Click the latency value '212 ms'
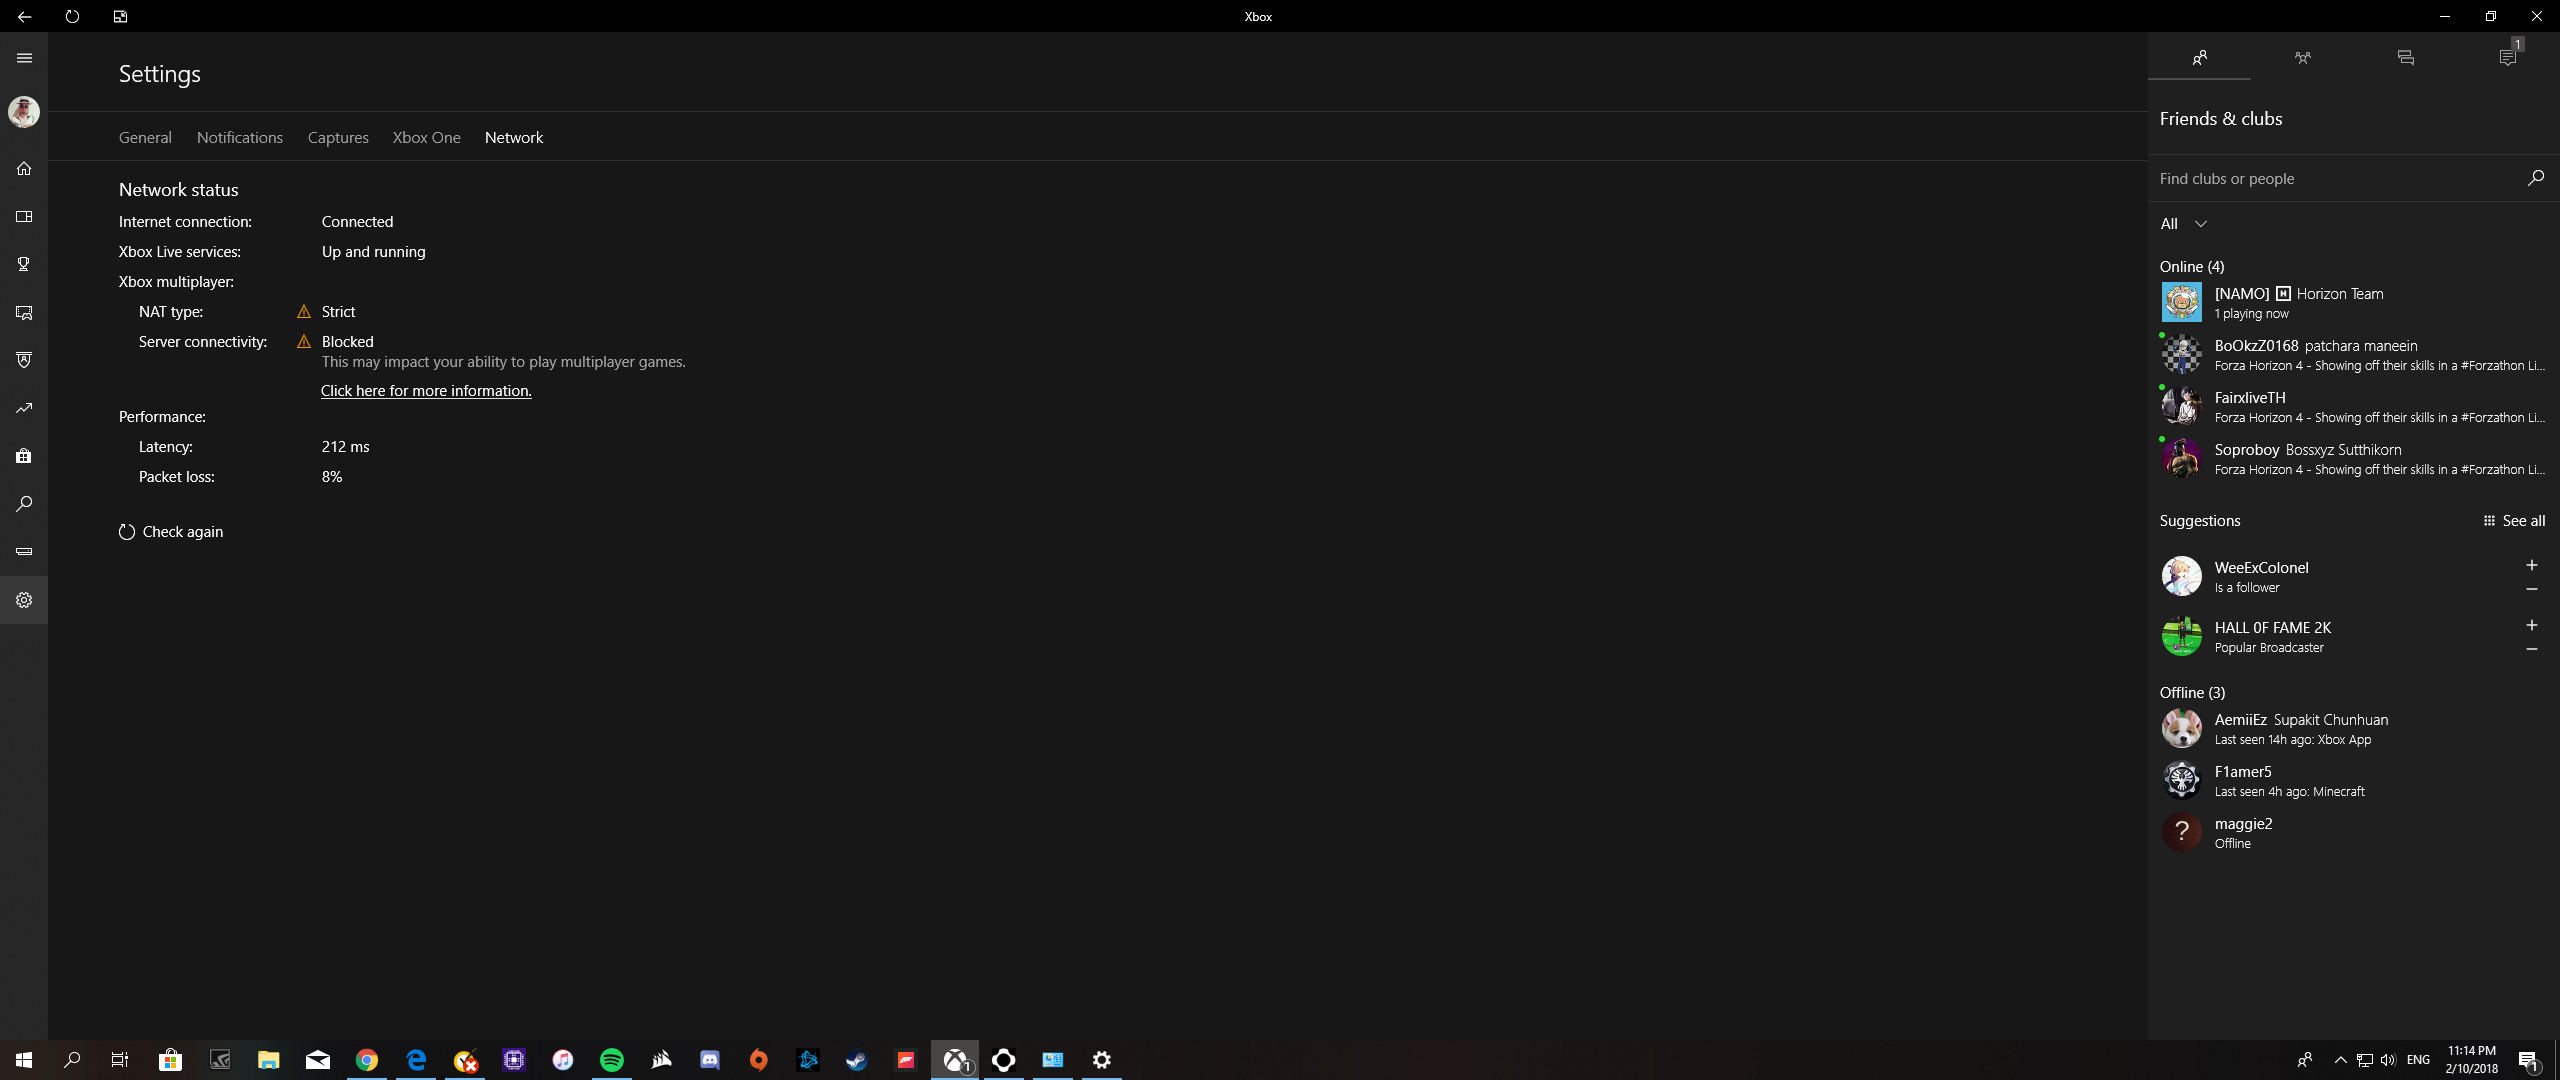This screenshot has height=1080, width=2560. tap(346, 447)
